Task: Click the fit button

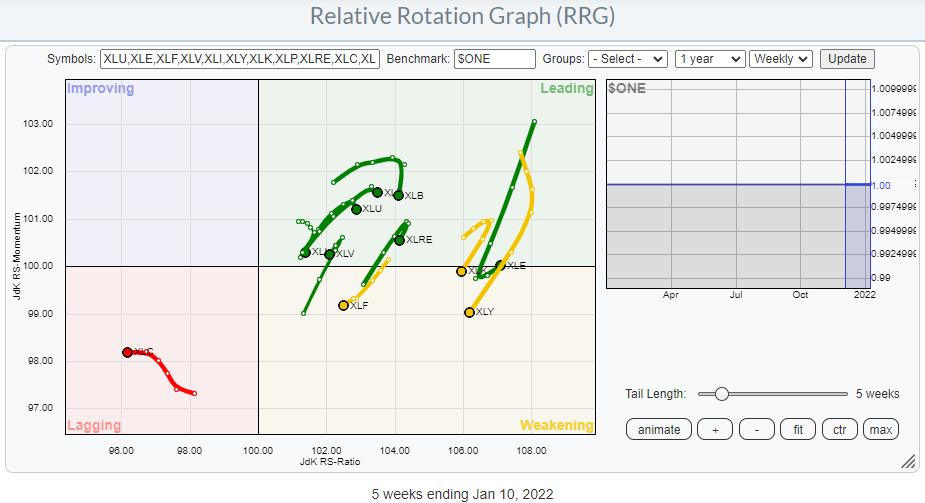Action: tap(796, 430)
